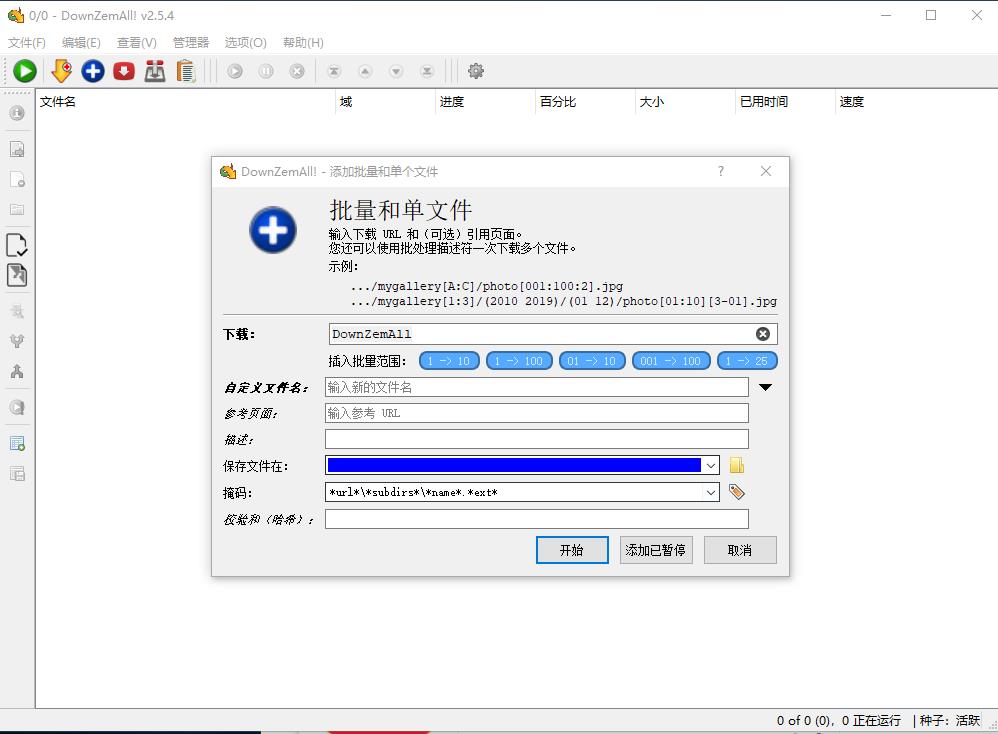
Task: Open the 保存文件在 directory dropdown arrow
Action: 711,466
